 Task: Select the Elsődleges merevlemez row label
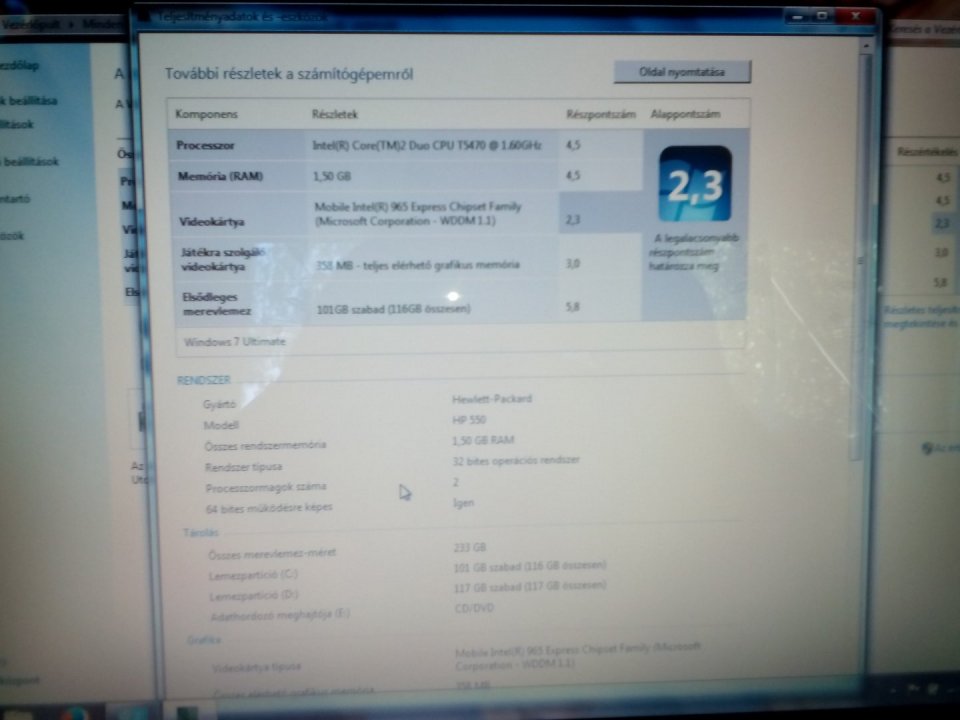click(217, 304)
